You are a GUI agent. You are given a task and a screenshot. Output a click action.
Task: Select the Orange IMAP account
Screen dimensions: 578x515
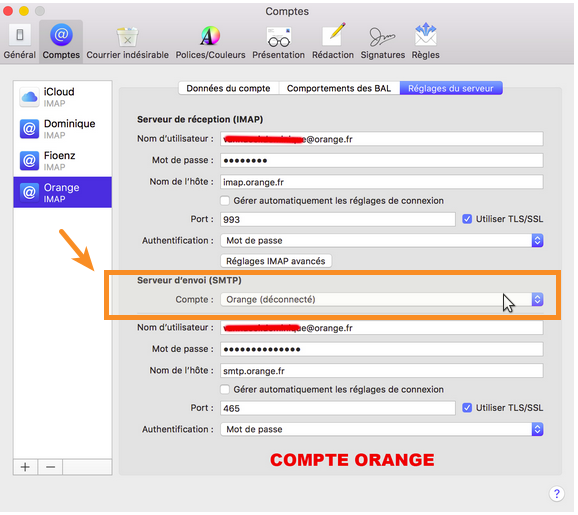click(63, 192)
